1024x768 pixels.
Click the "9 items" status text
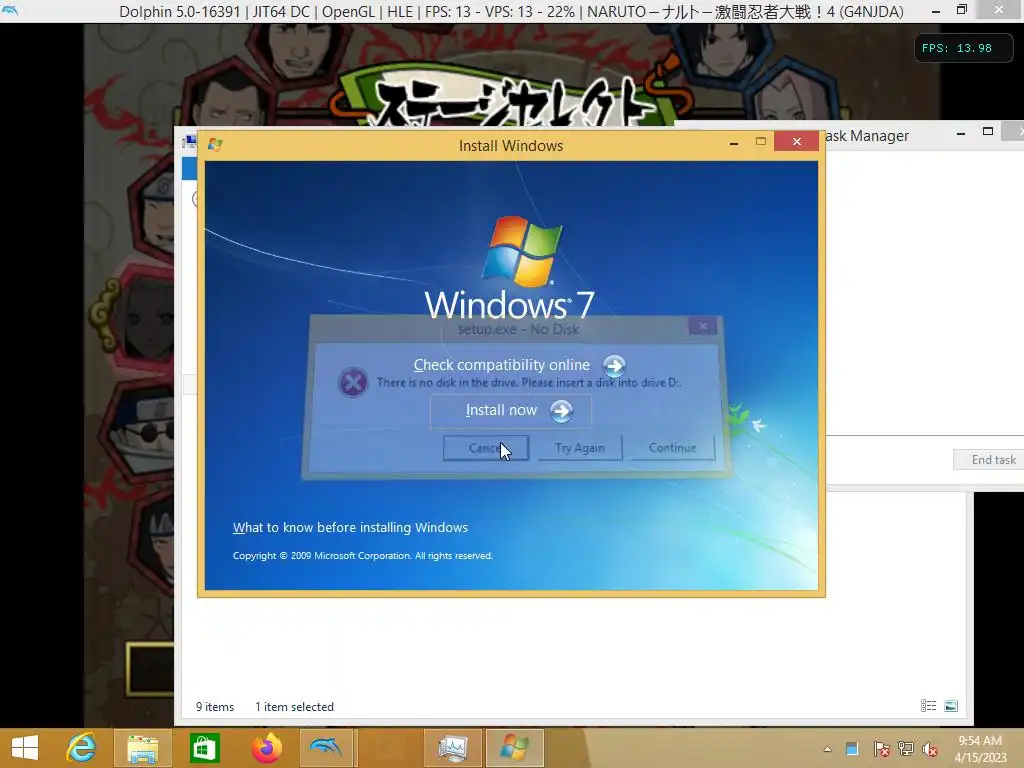click(x=215, y=707)
